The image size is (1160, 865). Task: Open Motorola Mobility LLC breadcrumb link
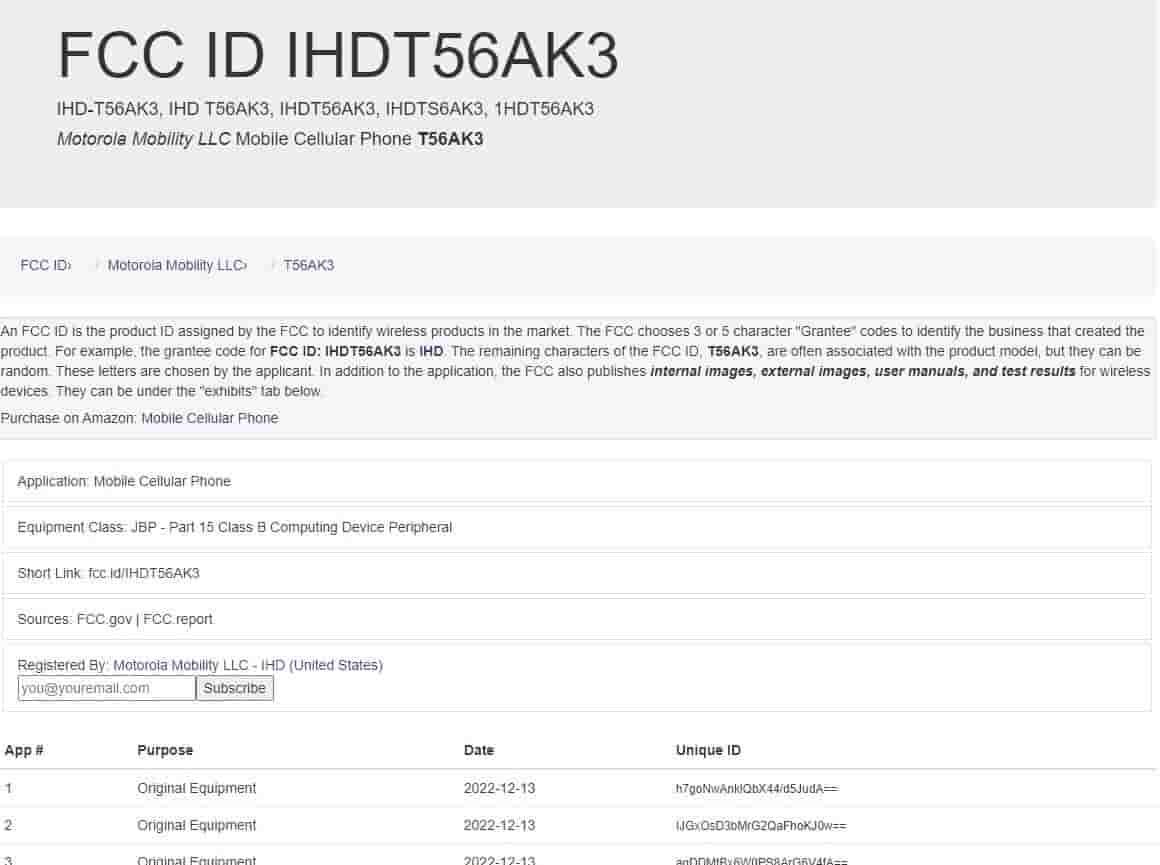pos(176,265)
